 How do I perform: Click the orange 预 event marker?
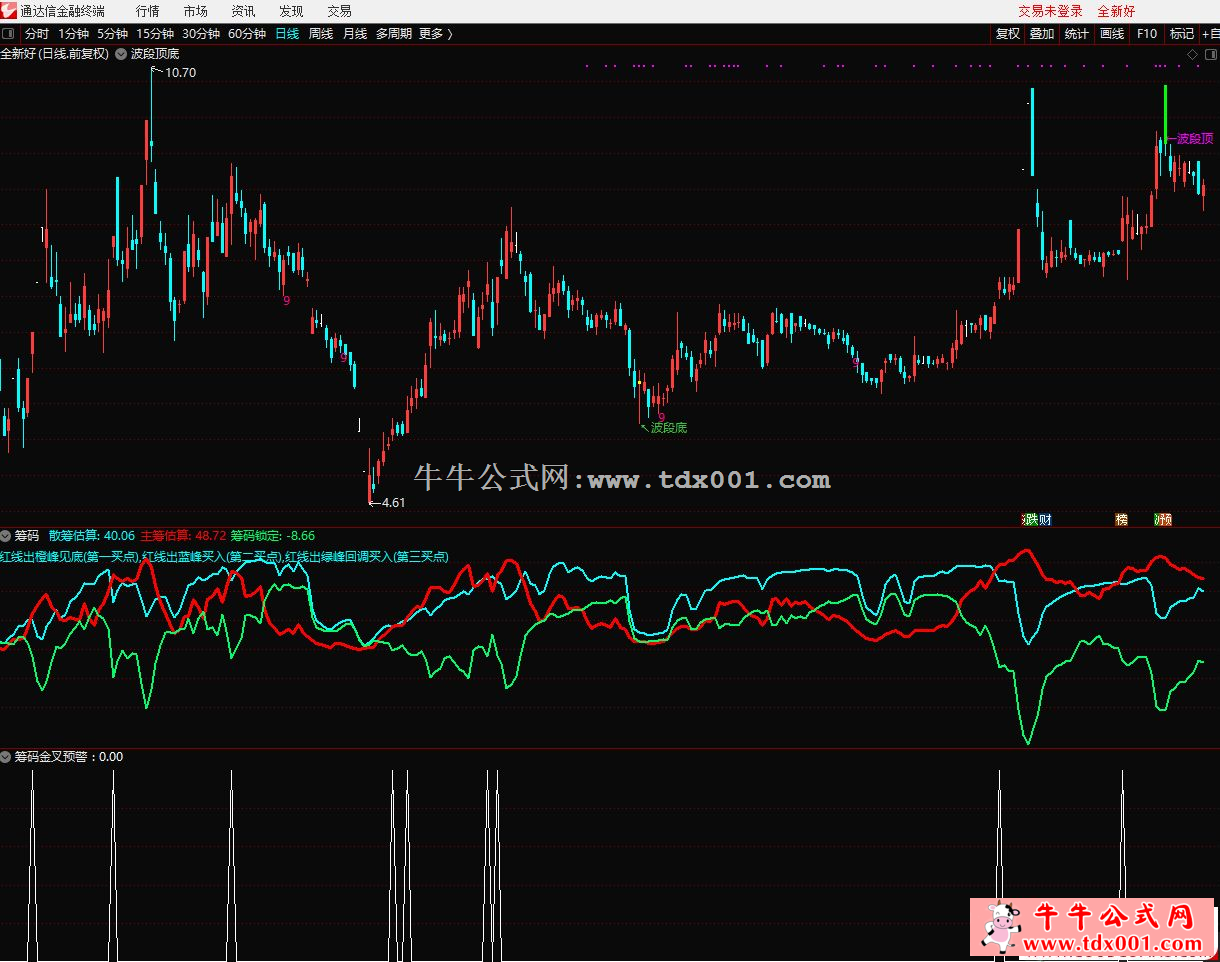click(1166, 520)
